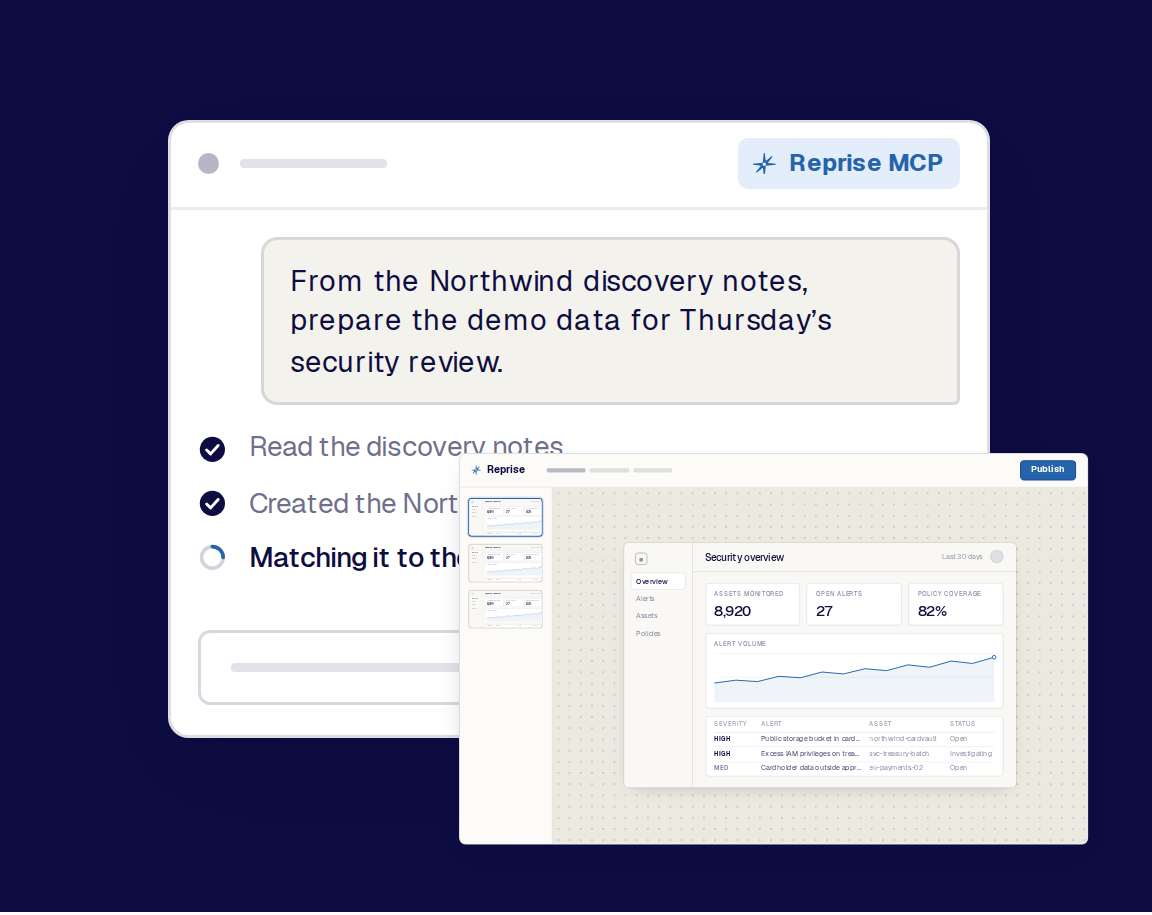Select the Read the discovery notes step
This screenshot has width=1152, height=915.
tap(406, 447)
